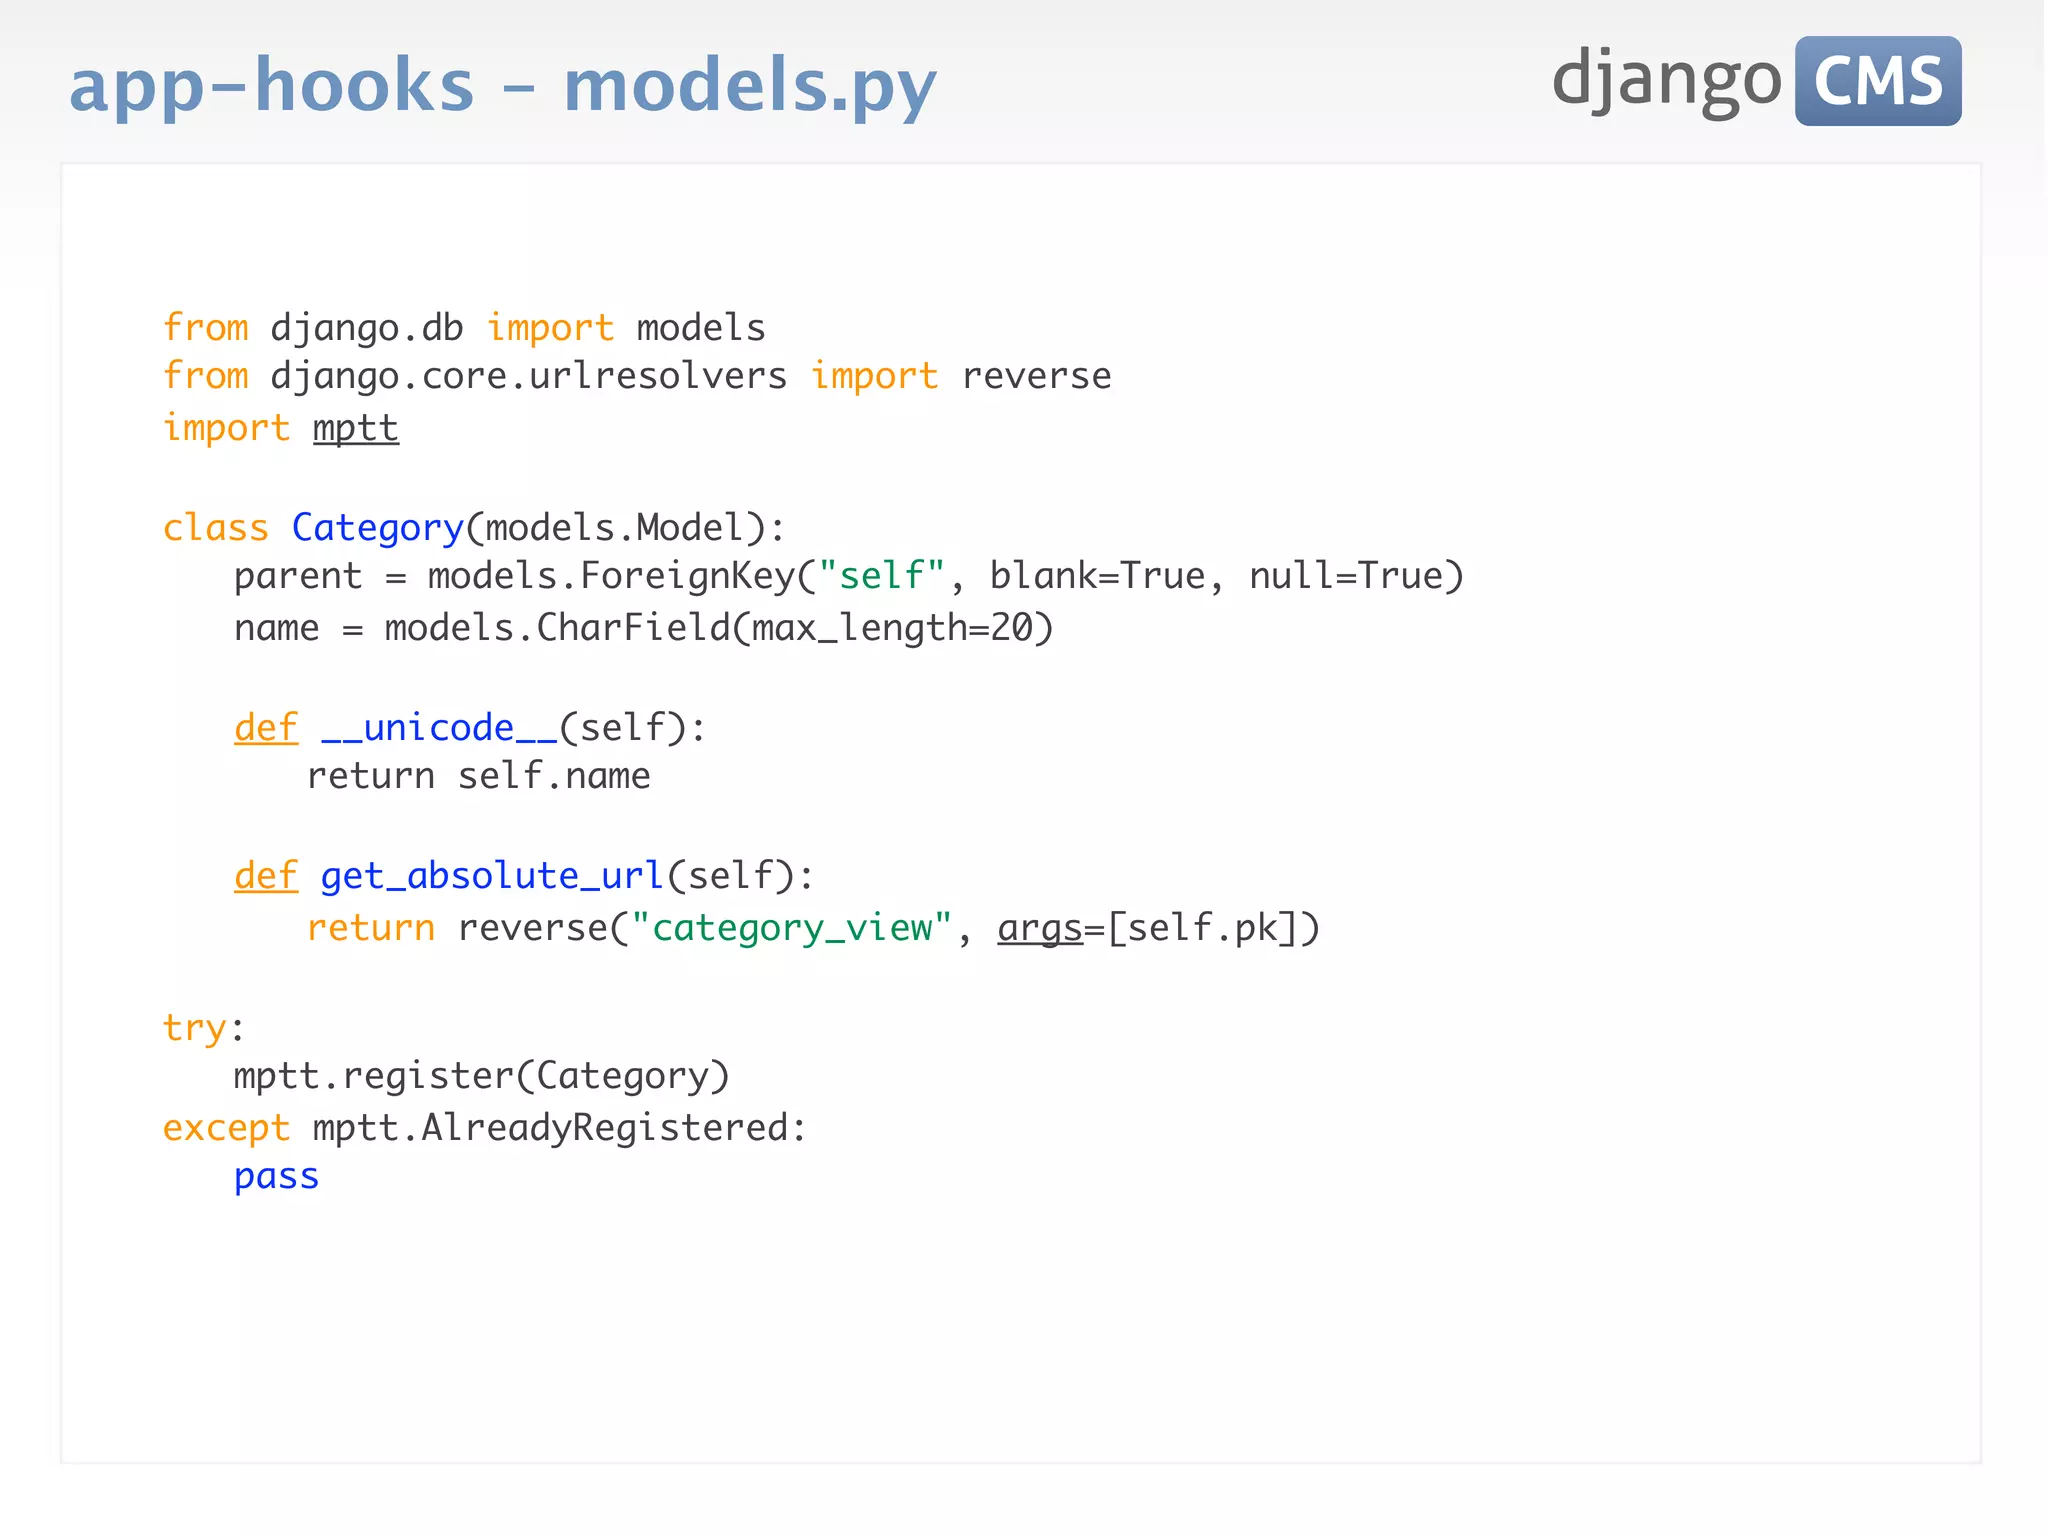Click the line 'name = models.CharField(max_length=20)'
This screenshot has width=2048, height=1536.
[x=644, y=628]
